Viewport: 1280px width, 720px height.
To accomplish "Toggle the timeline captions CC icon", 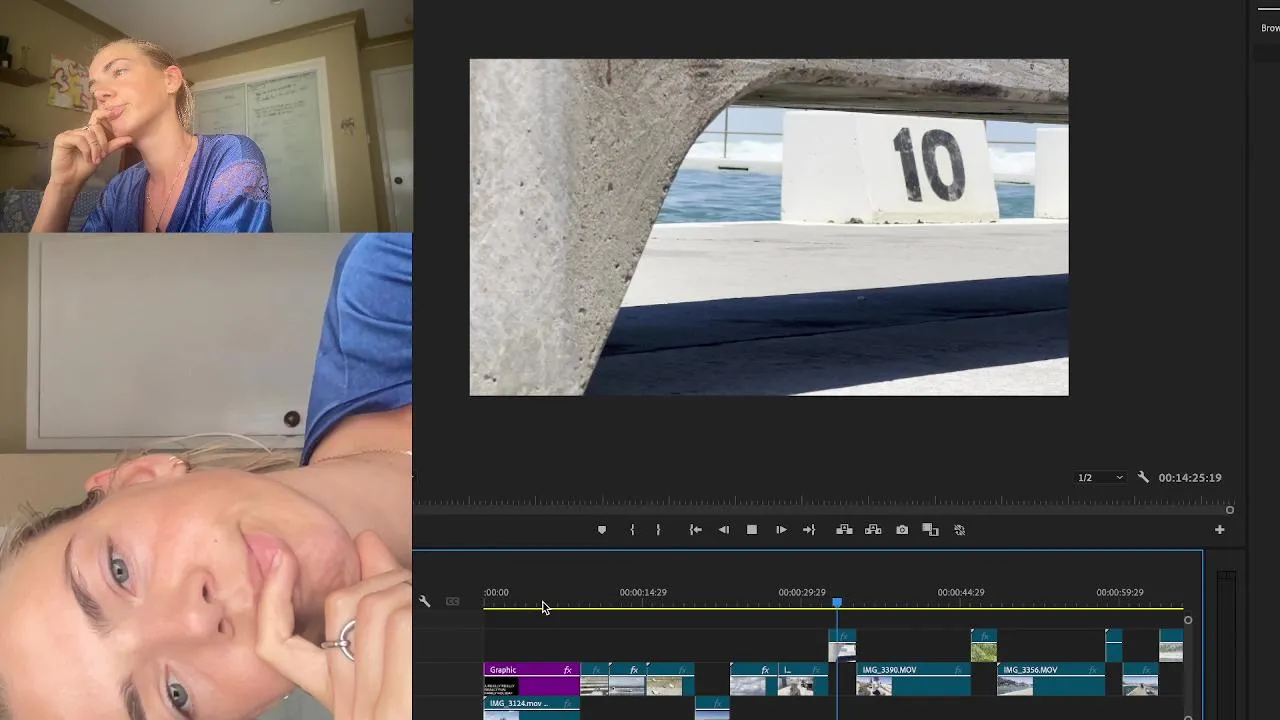I will 452,601.
